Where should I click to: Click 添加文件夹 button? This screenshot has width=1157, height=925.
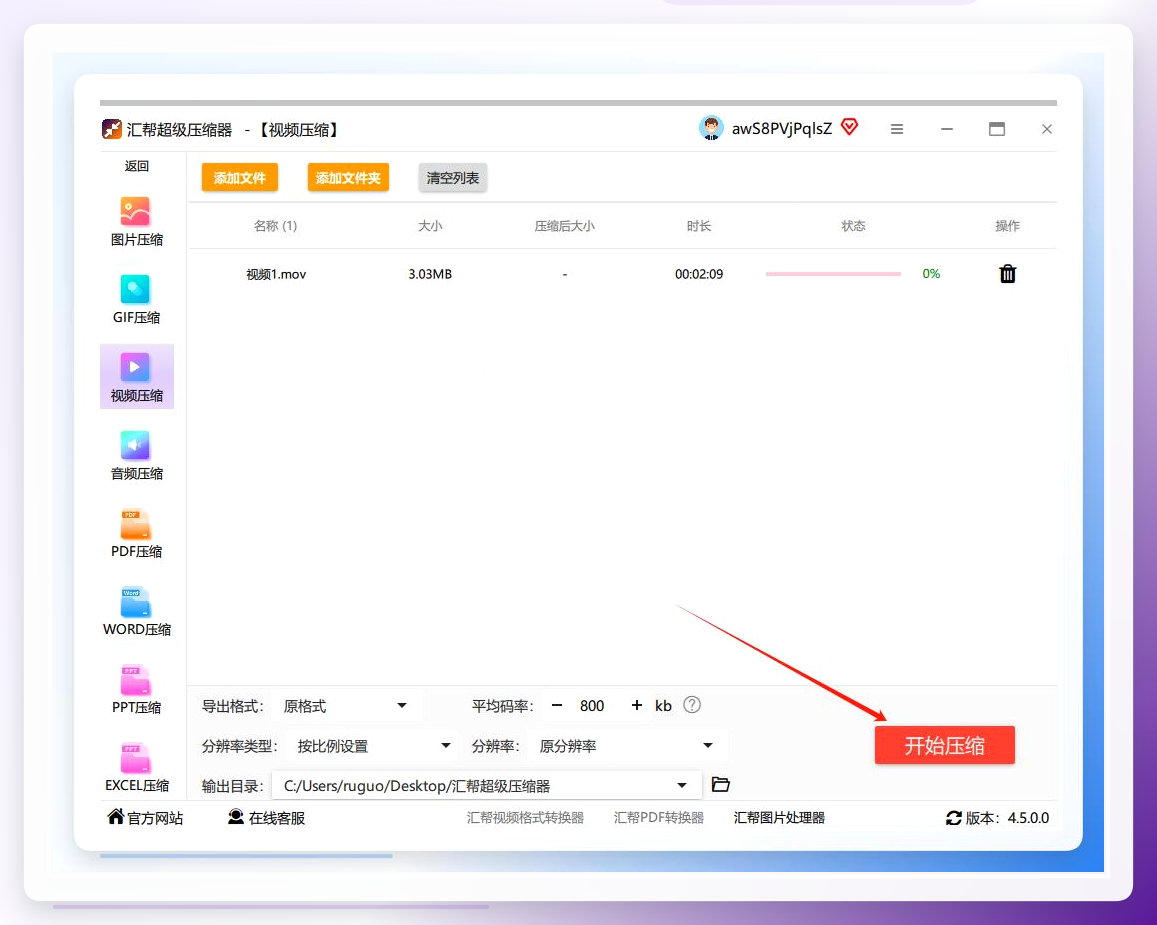point(348,178)
